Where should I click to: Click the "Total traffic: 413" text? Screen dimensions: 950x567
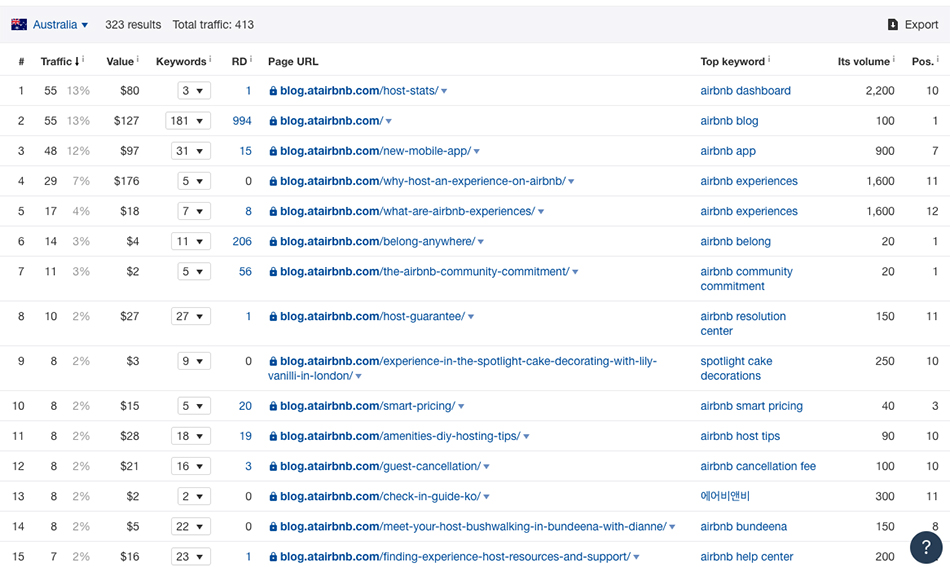213,25
